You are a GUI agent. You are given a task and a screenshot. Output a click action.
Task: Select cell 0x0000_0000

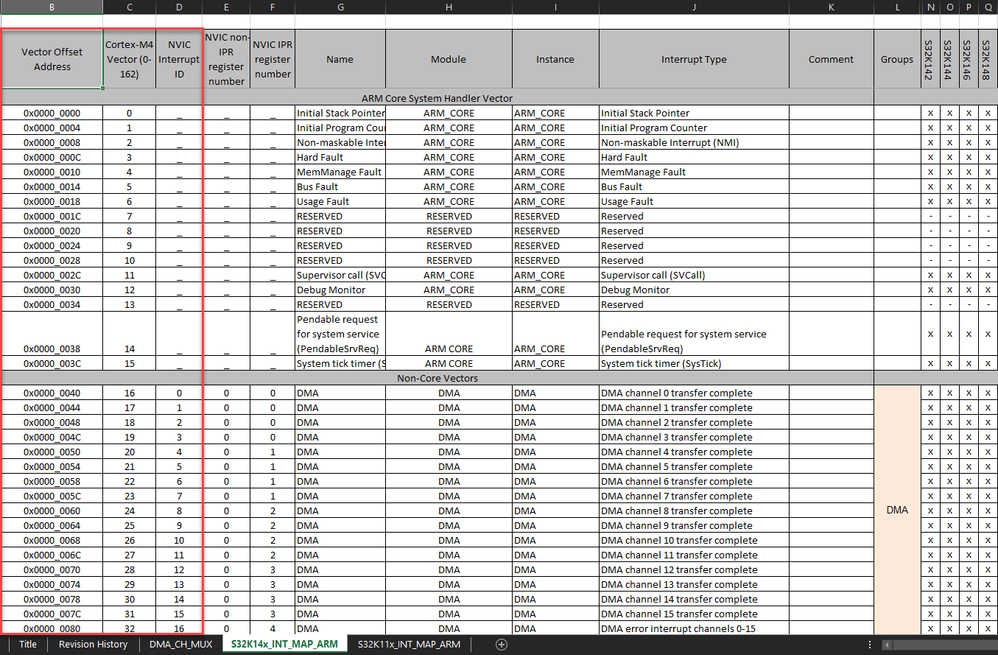point(52,113)
